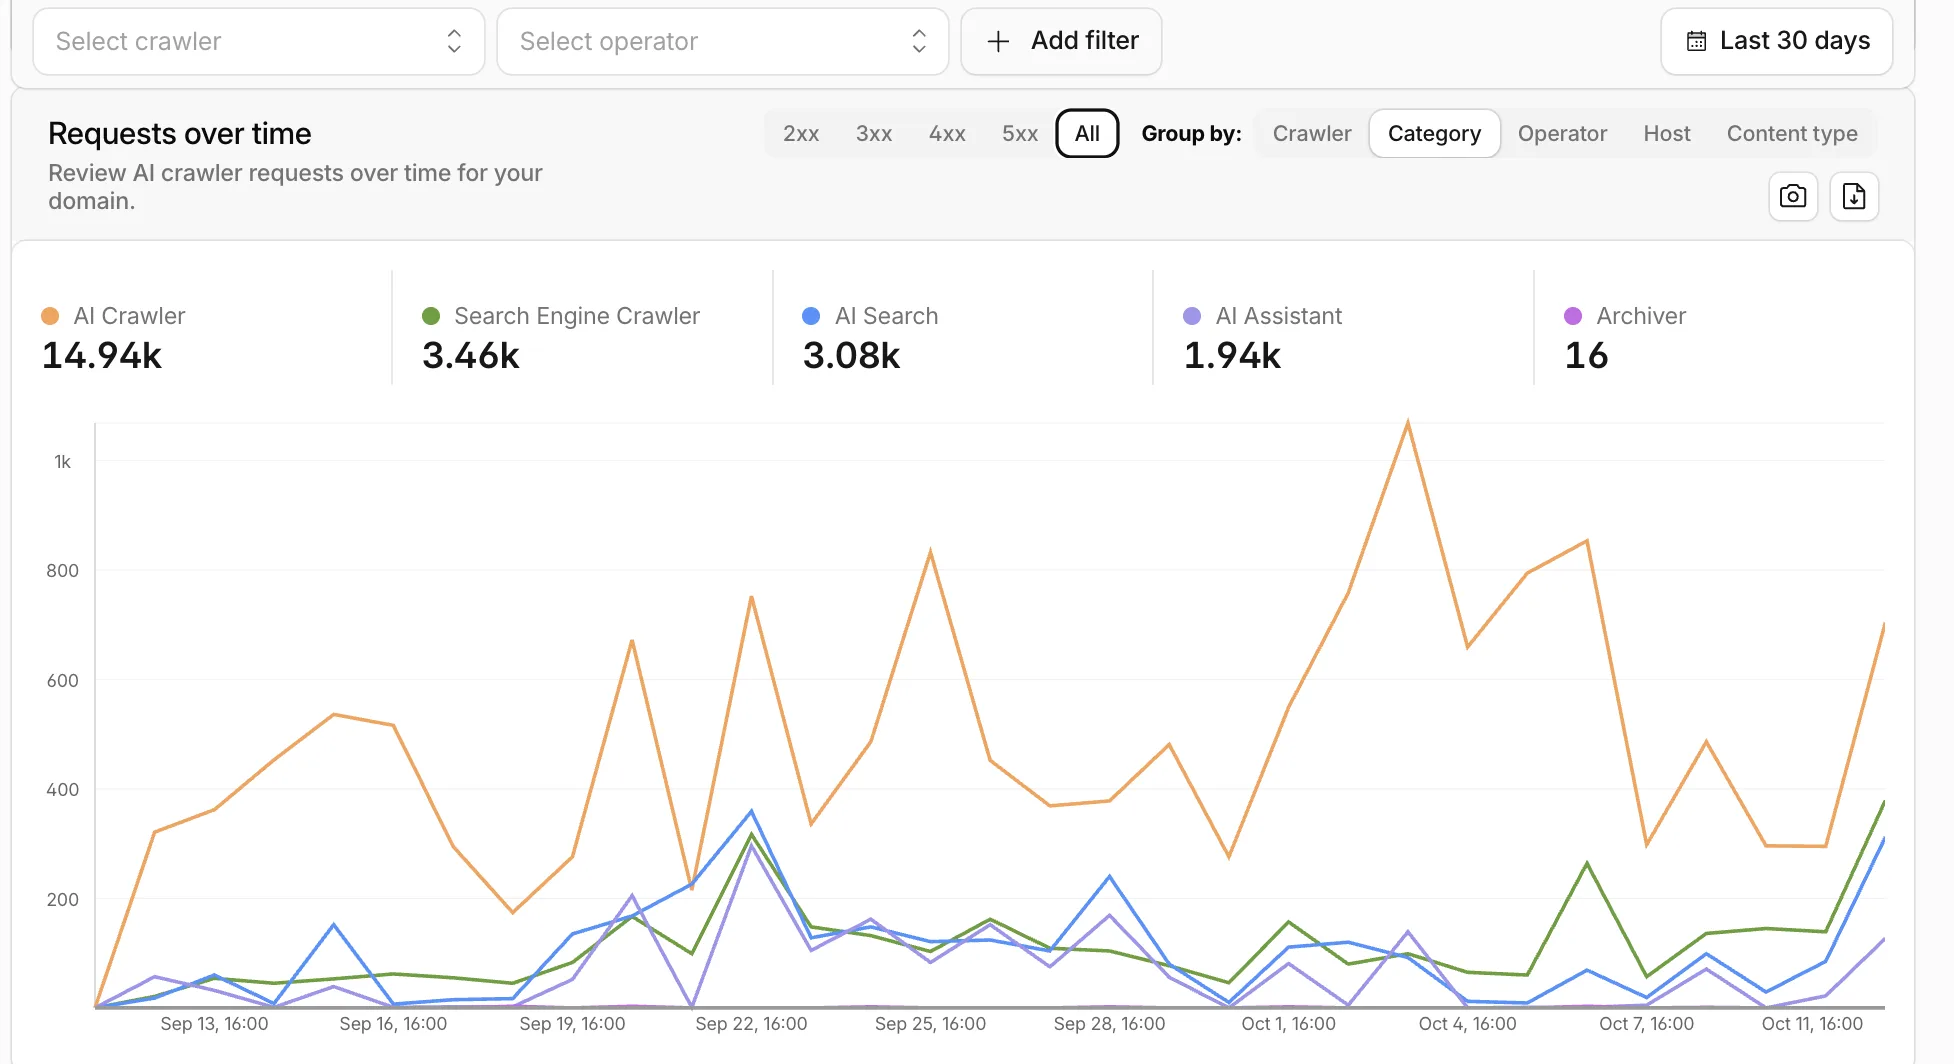Click the Archiver count 16
This screenshot has width=1954, height=1064.
(x=1586, y=356)
